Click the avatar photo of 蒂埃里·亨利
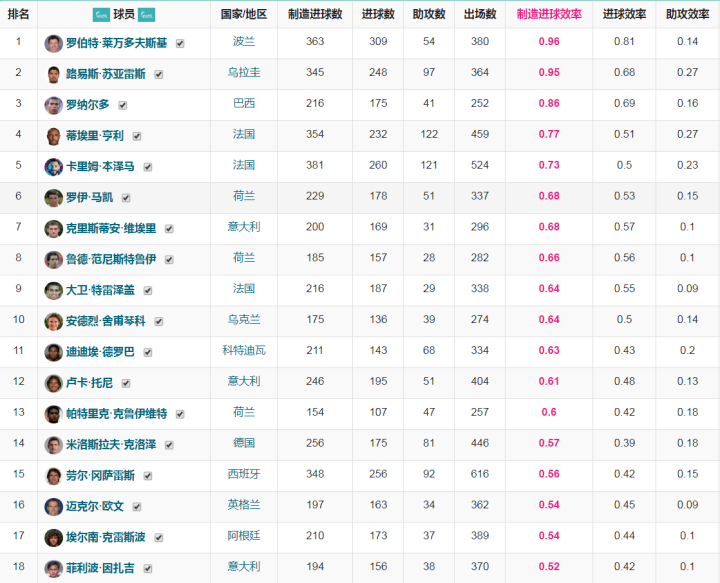720x583 pixels. pyautogui.click(x=53, y=136)
